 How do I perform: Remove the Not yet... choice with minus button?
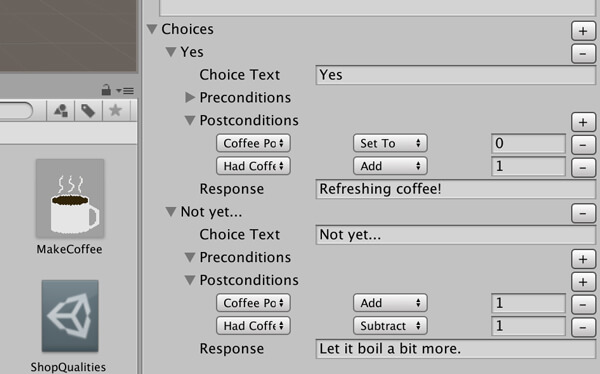[x=583, y=213]
